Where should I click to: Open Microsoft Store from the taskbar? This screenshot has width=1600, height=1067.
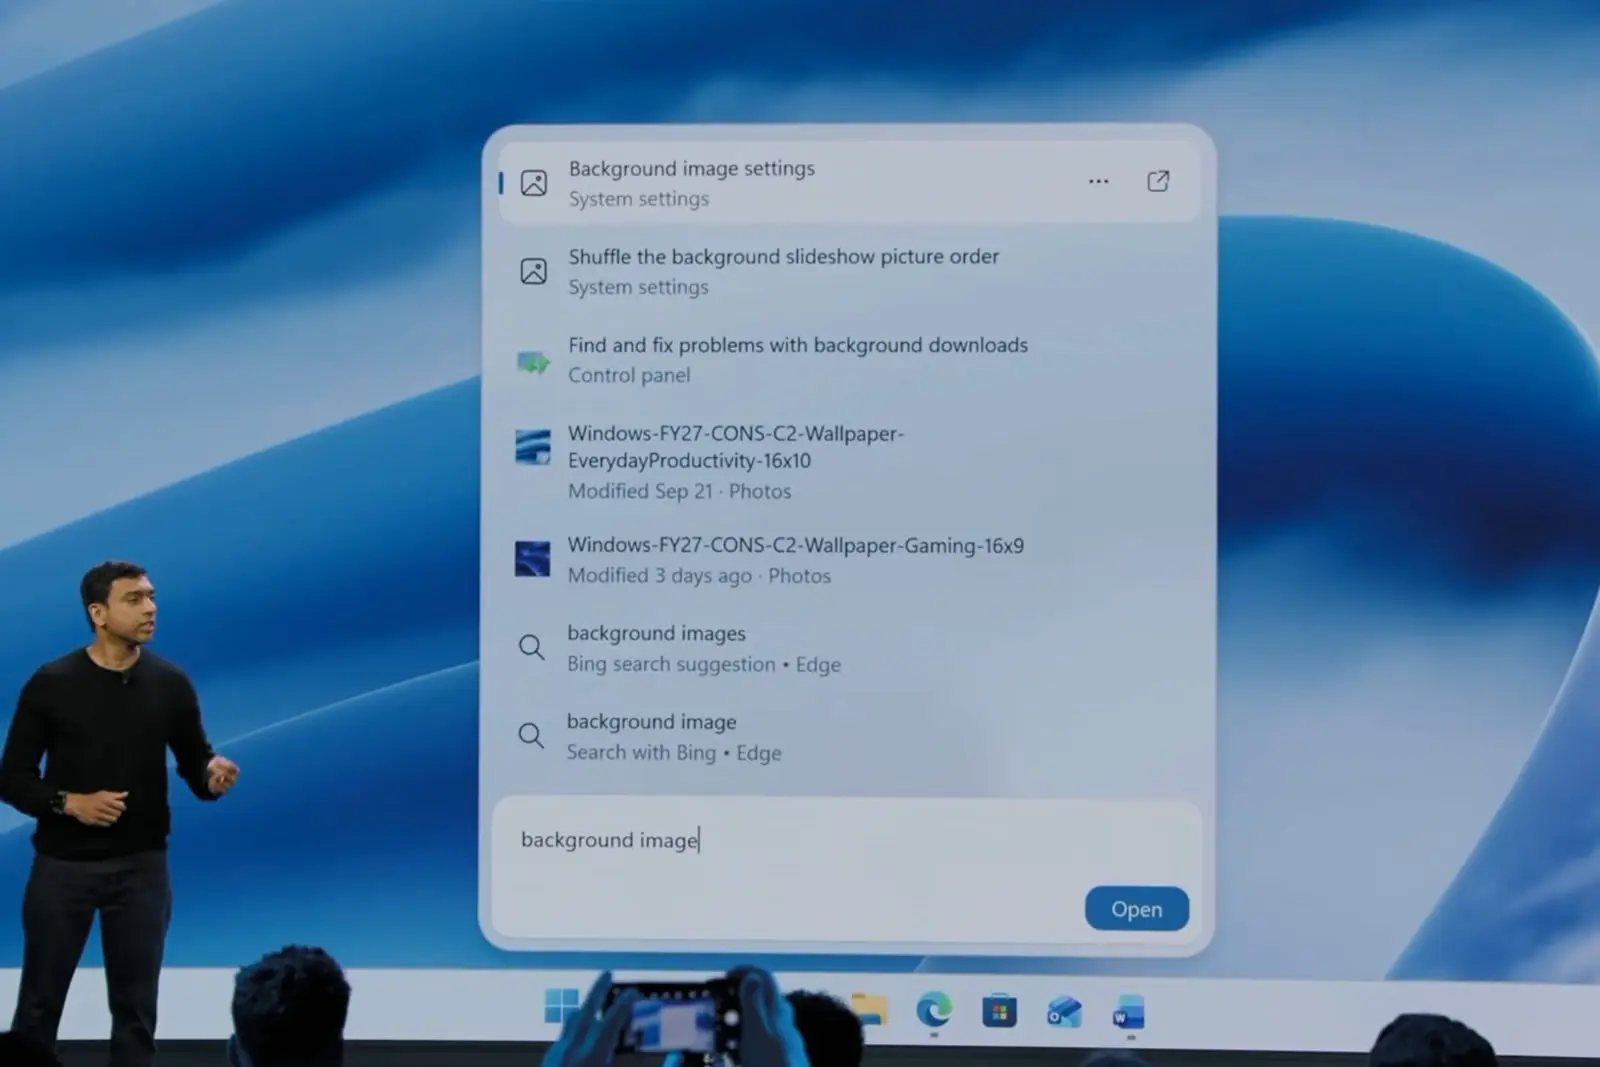click(x=999, y=1012)
